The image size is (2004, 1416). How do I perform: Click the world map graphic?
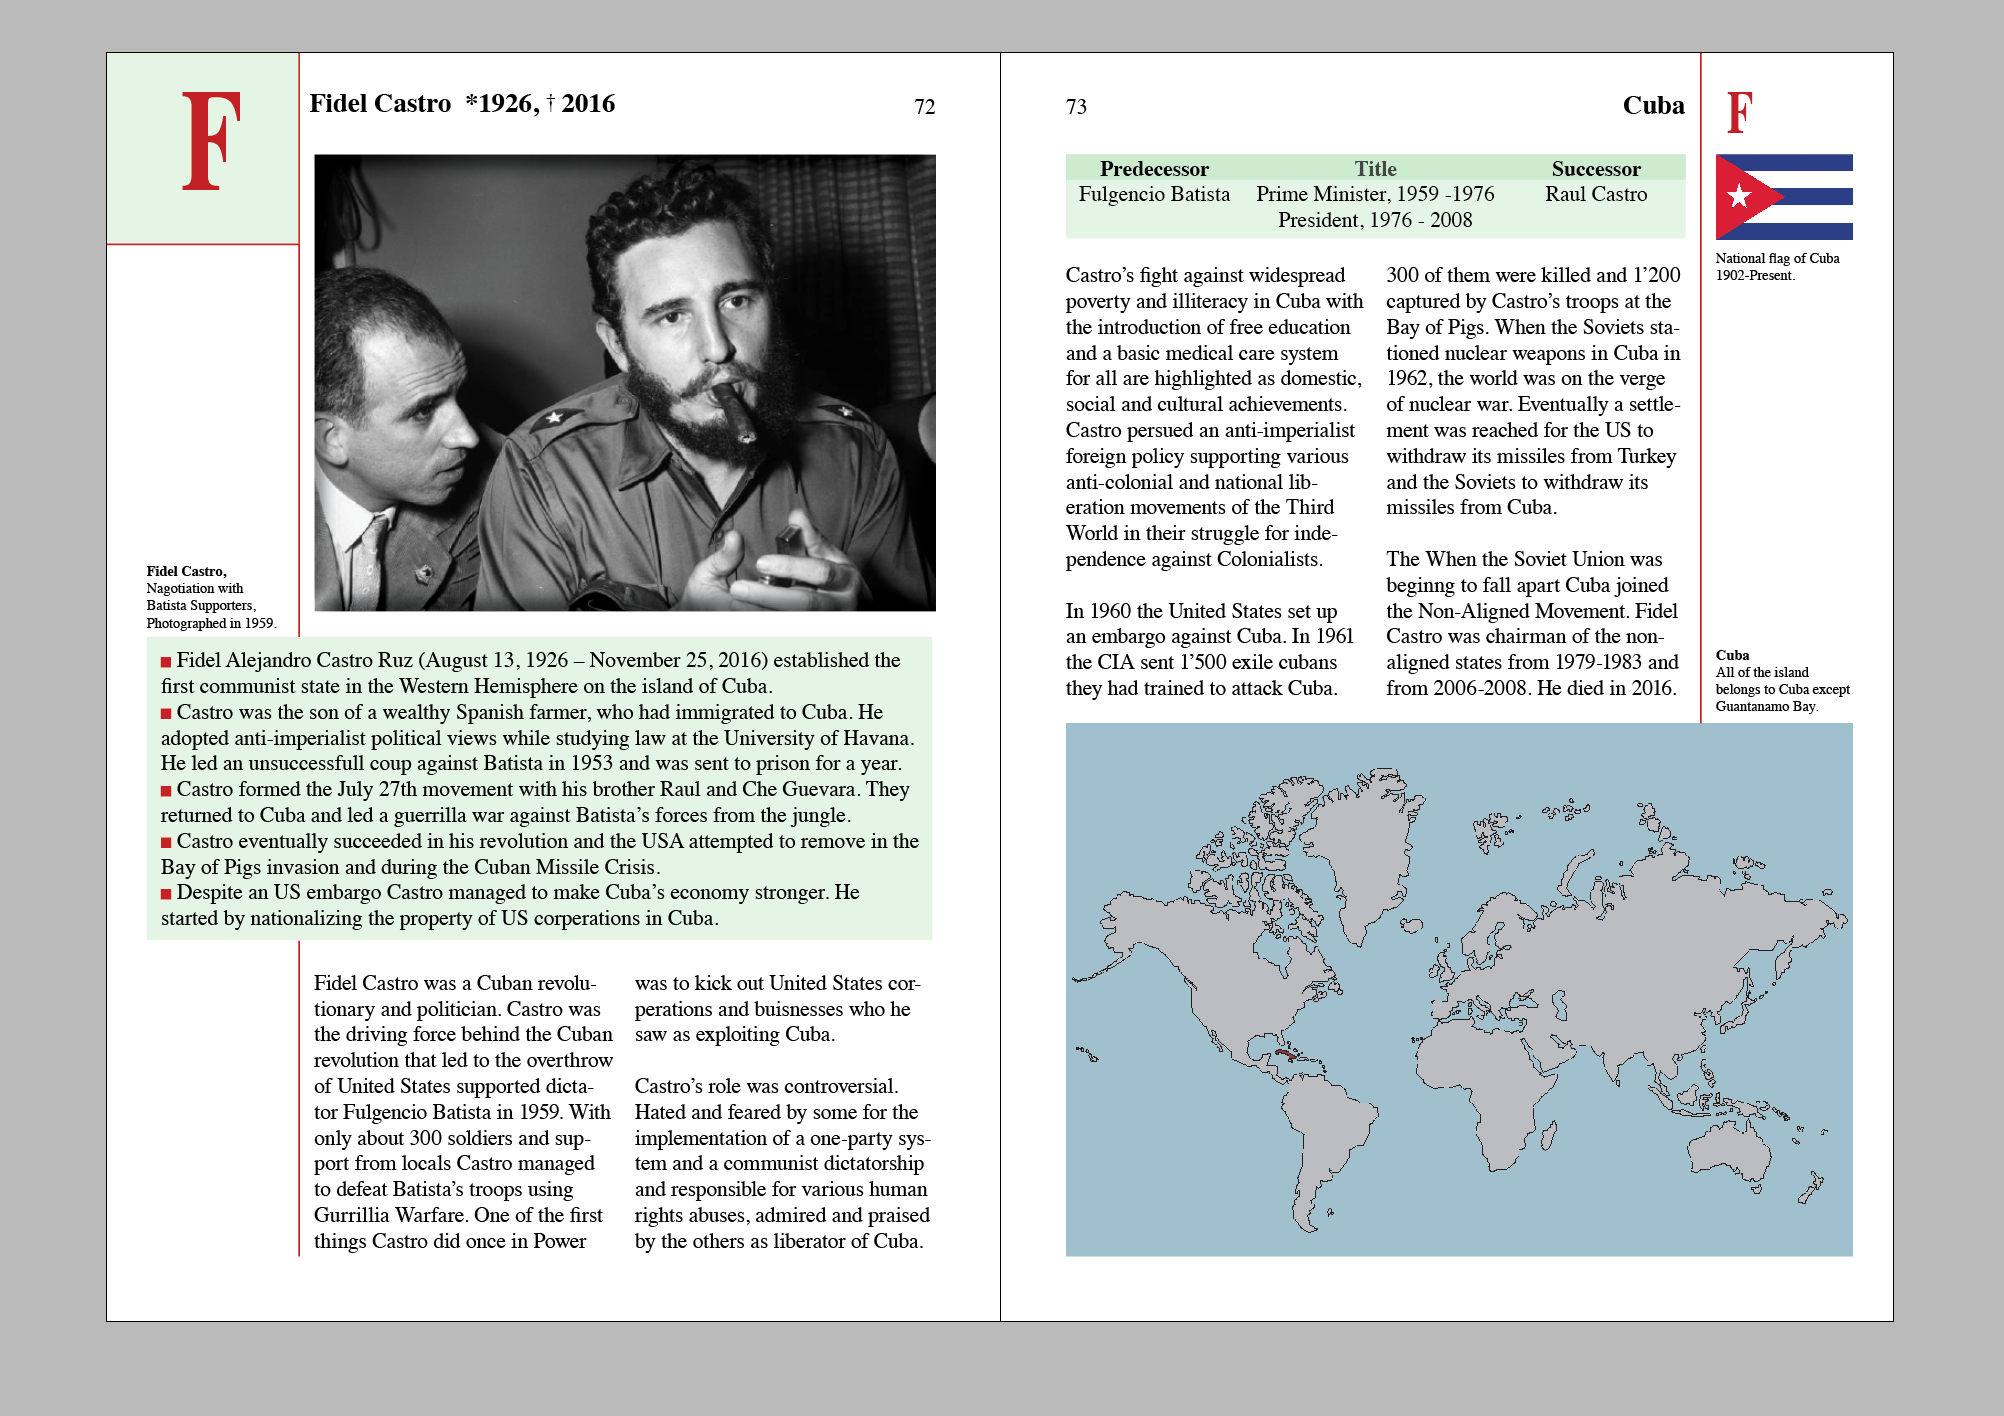1458,989
